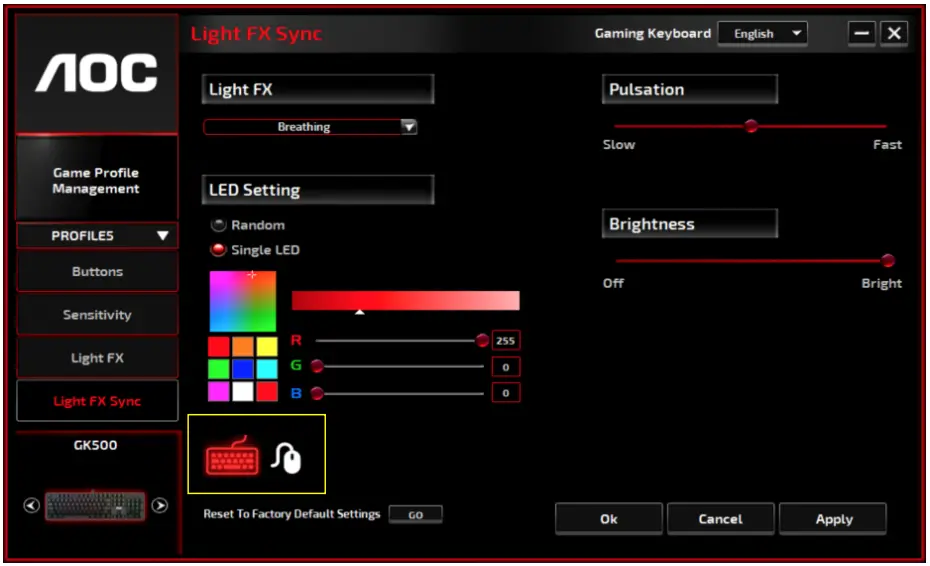930x566 pixels.
Task: Click the Pulsation section header
Action: [x=690, y=90]
